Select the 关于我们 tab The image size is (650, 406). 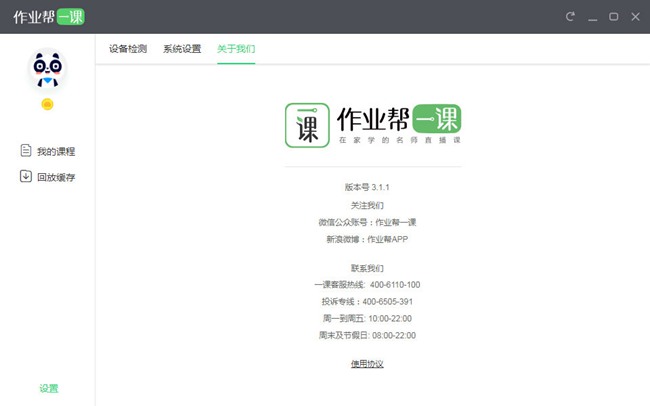pos(236,49)
